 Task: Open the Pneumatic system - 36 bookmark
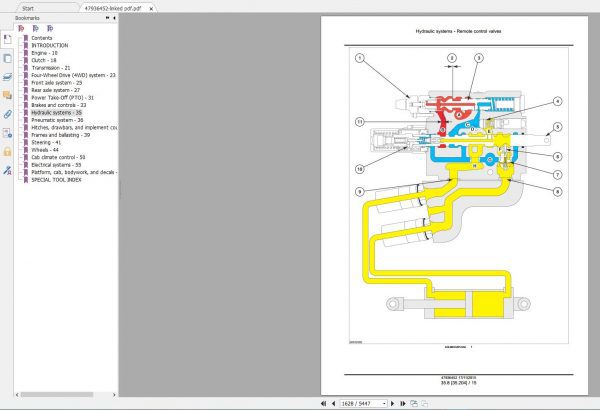(x=57, y=120)
